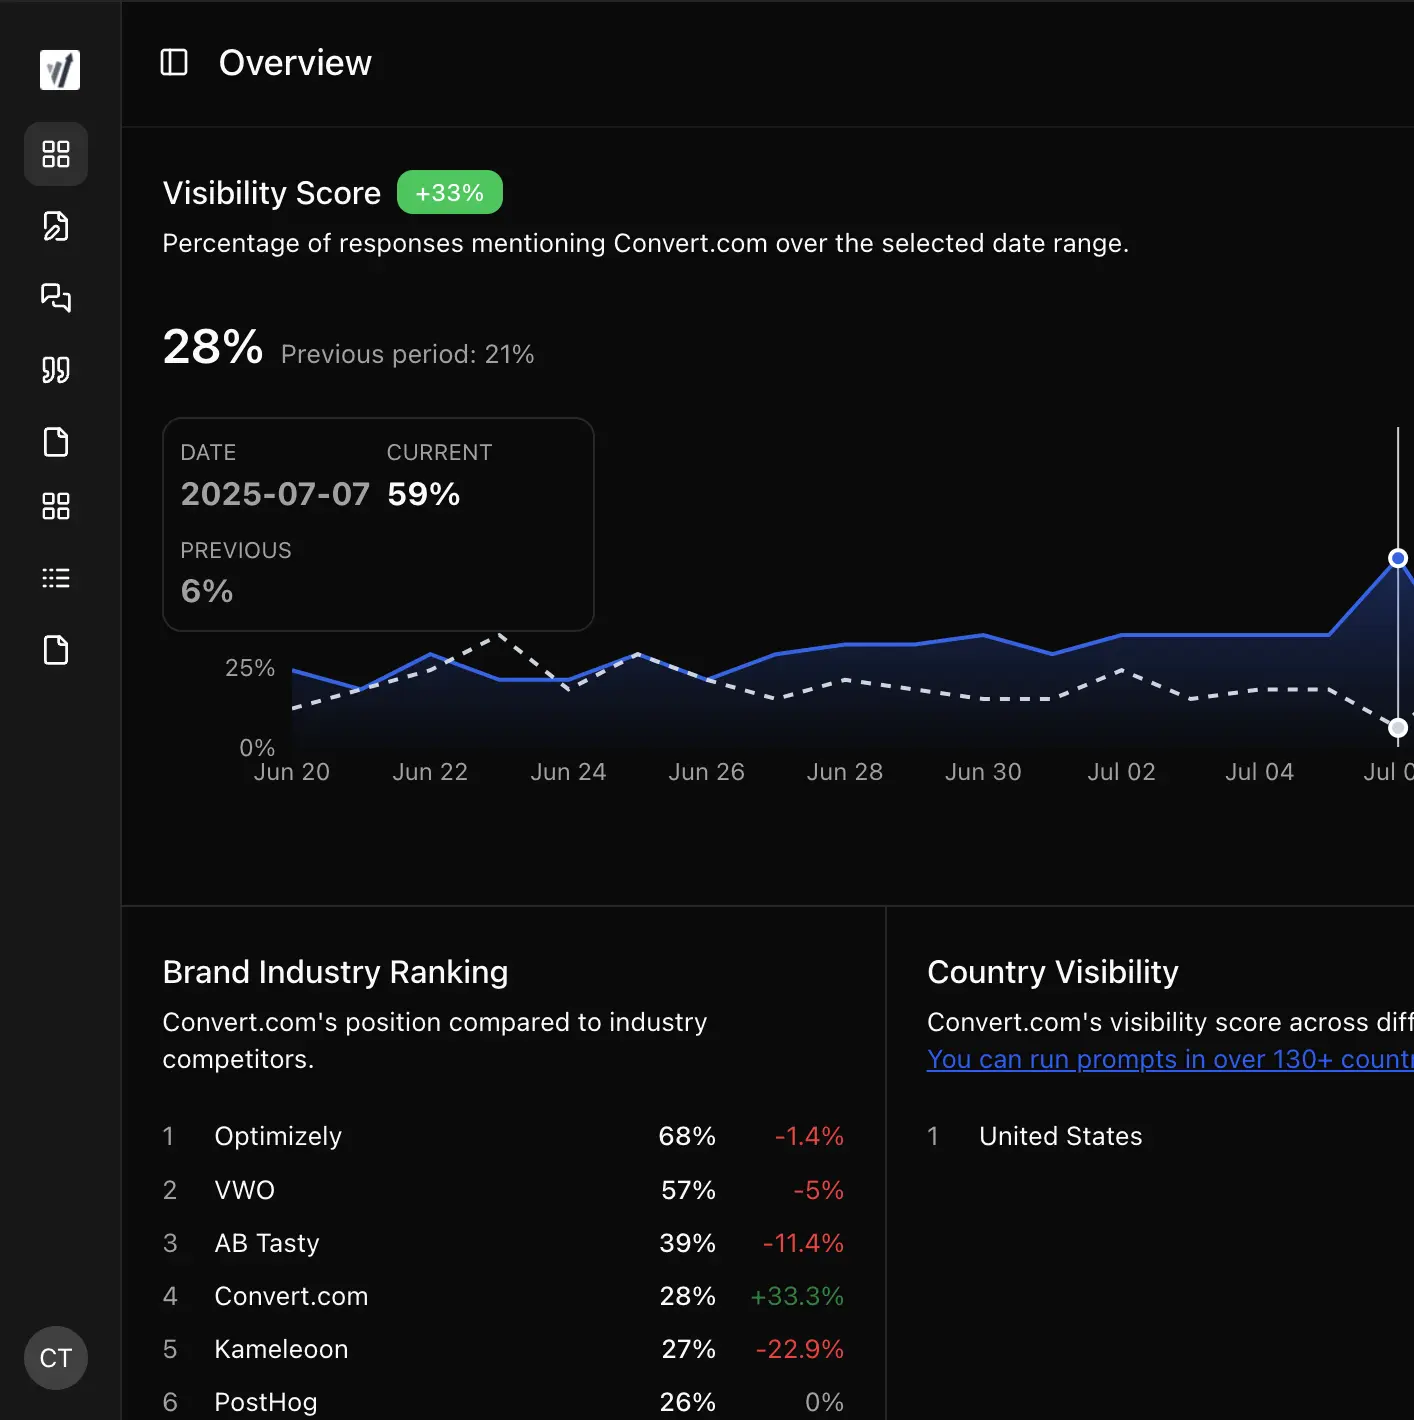Toggle the sidebar panel next to Overview
The height and width of the screenshot is (1420, 1414).
(174, 63)
